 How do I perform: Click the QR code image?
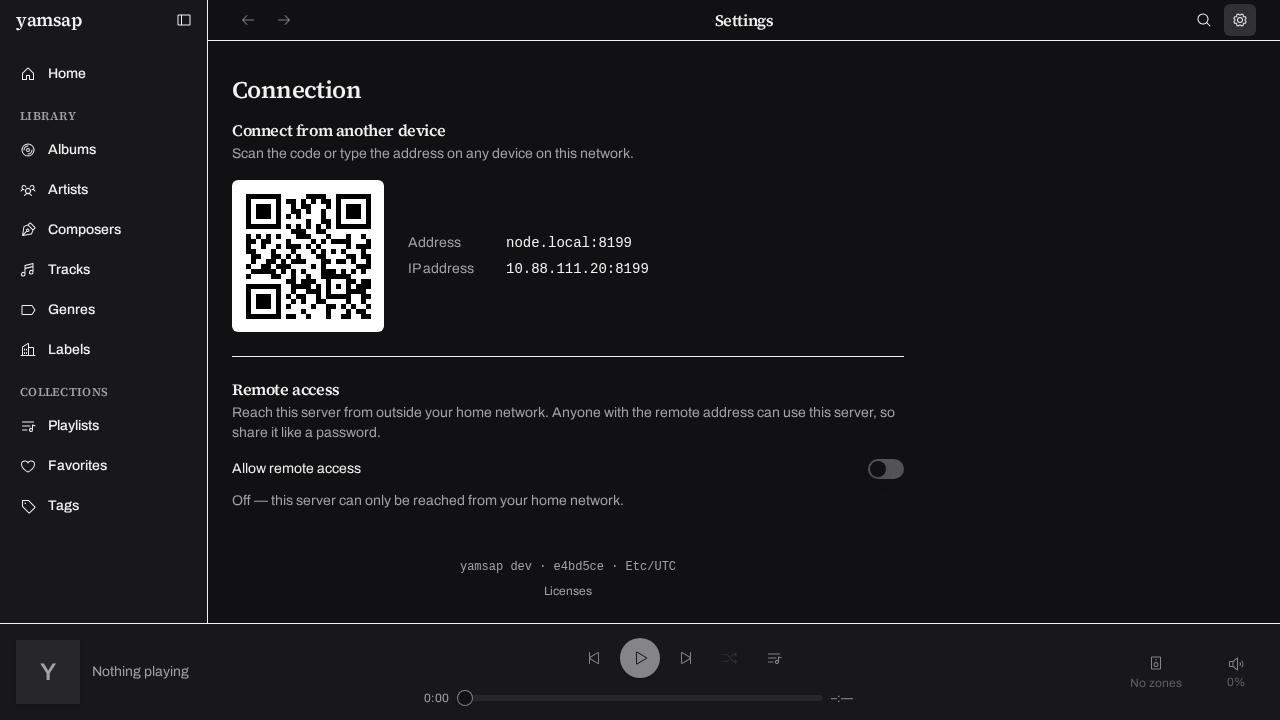308,256
